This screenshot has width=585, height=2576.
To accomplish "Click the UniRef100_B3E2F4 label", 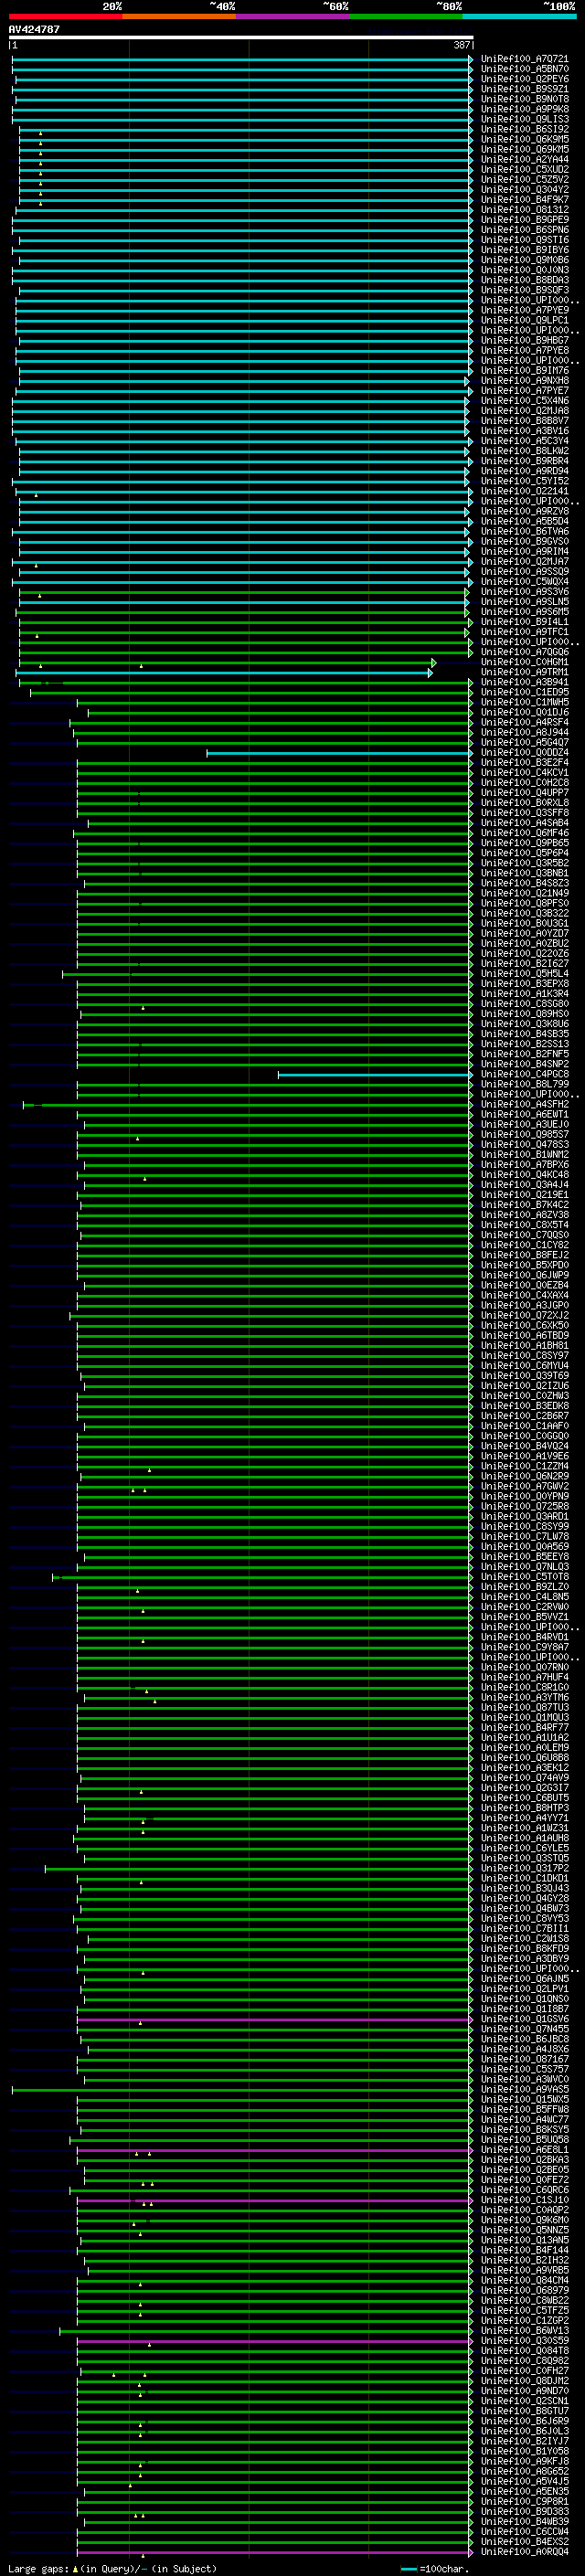I will click(525, 762).
